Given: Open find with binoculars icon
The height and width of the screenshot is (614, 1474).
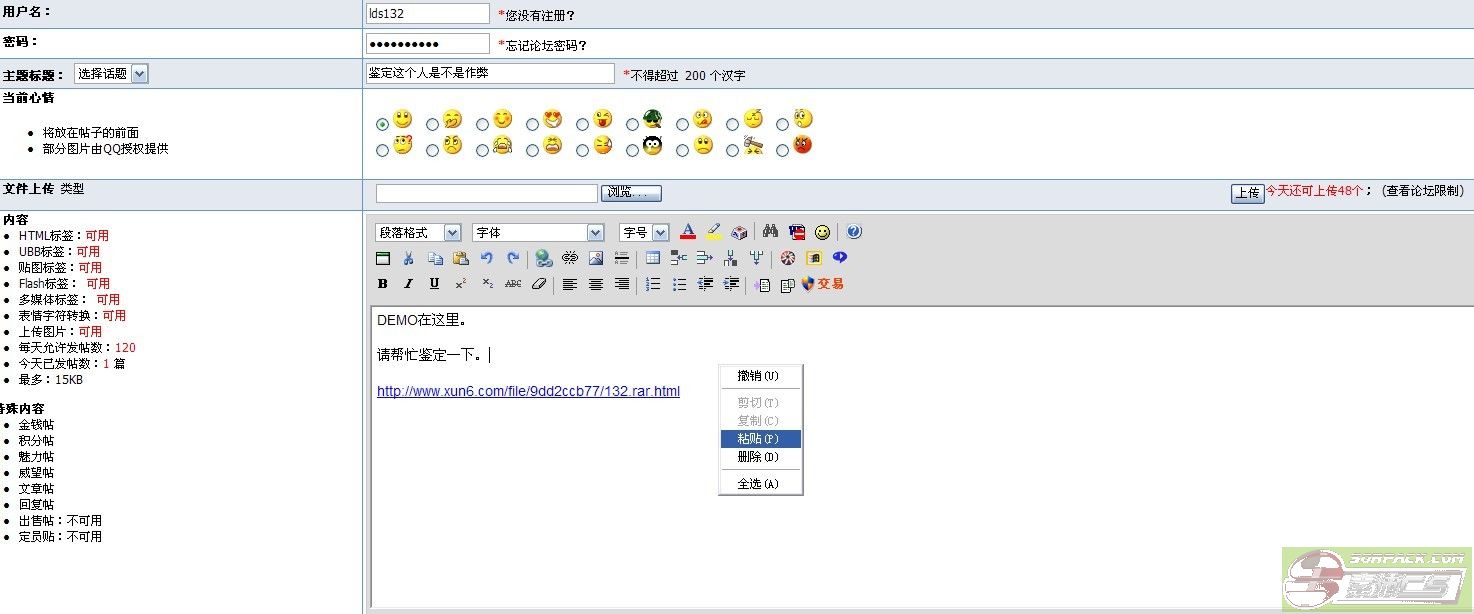Looking at the screenshot, I should 770,232.
